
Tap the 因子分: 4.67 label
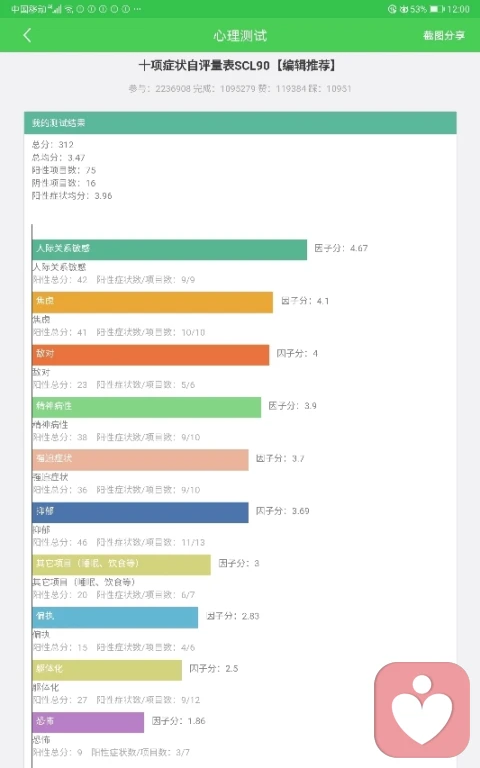pos(341,248)
